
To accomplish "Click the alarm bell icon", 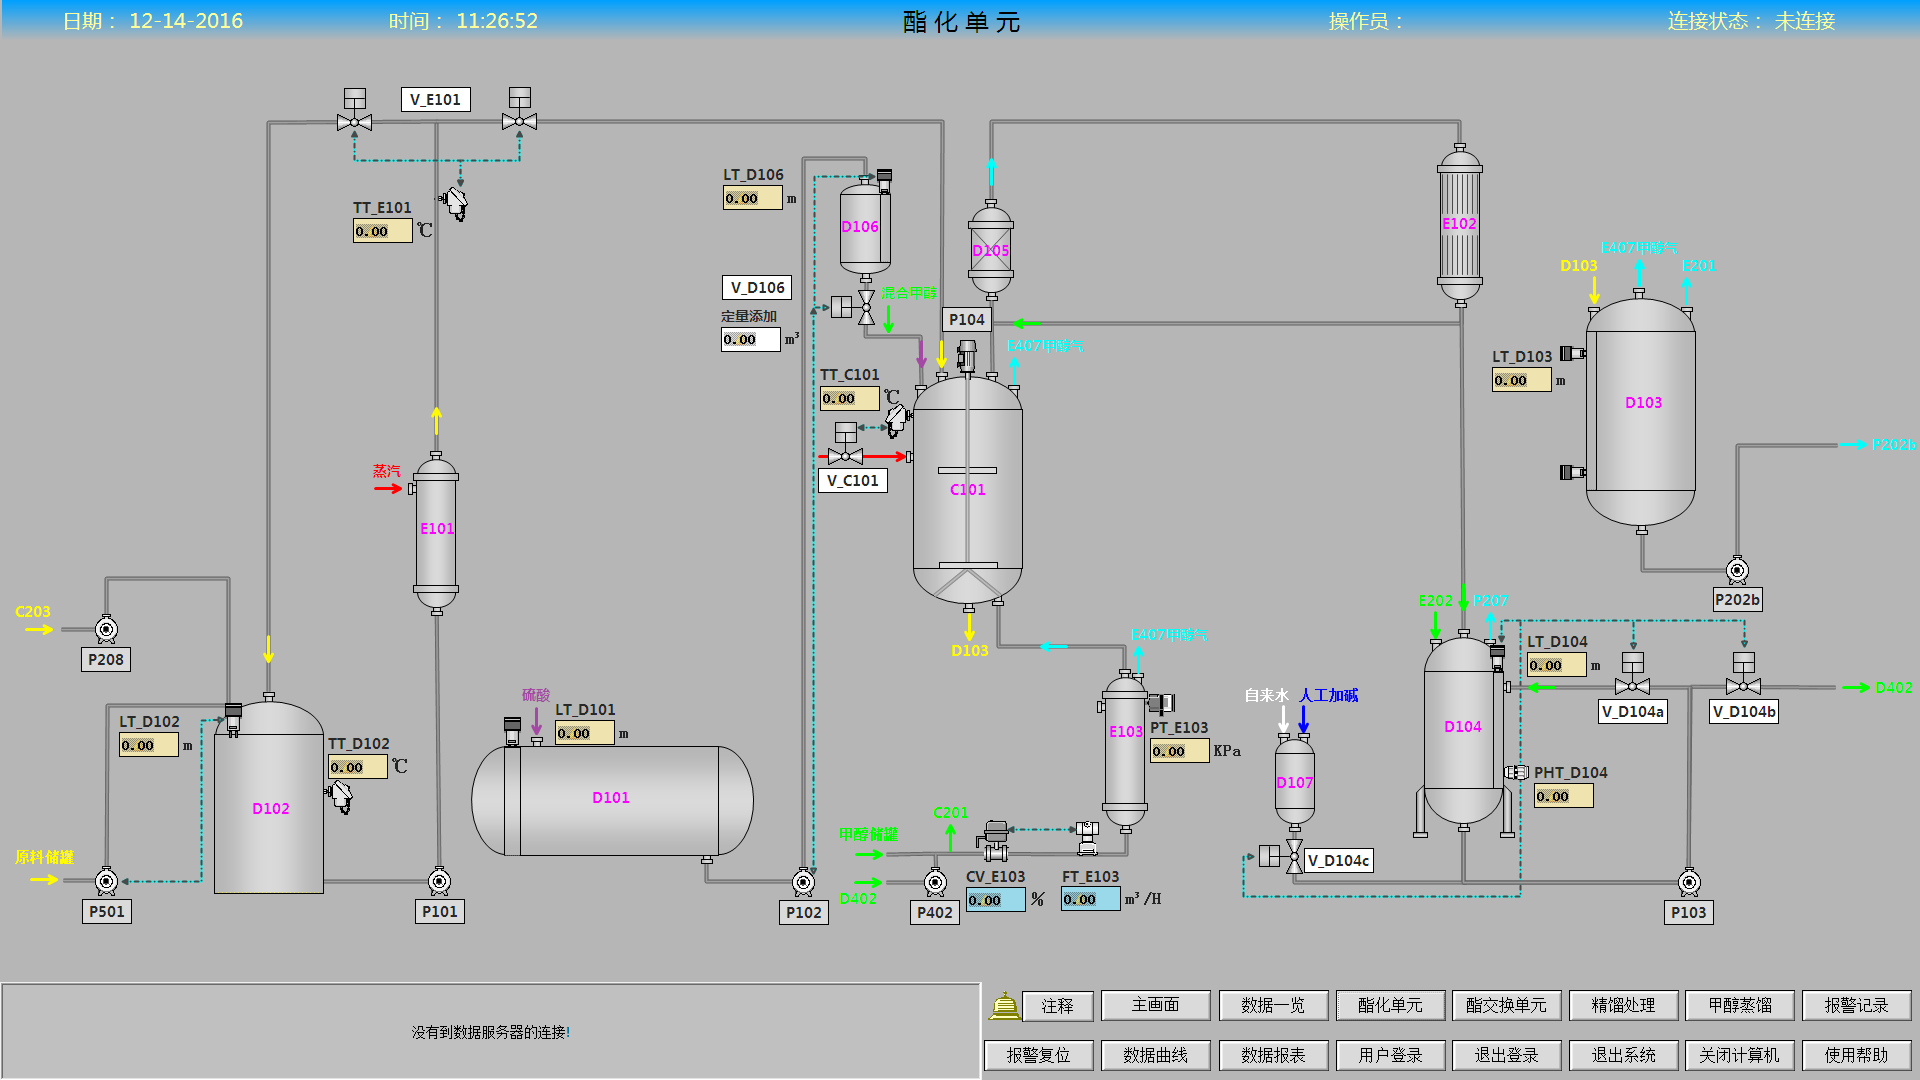I will click(x=1004, y=1005).
